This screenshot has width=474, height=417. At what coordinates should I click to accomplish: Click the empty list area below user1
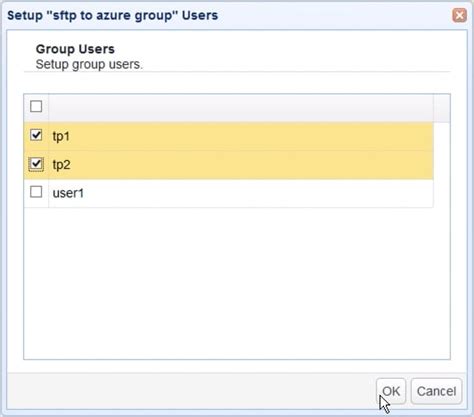click(237, 283)
